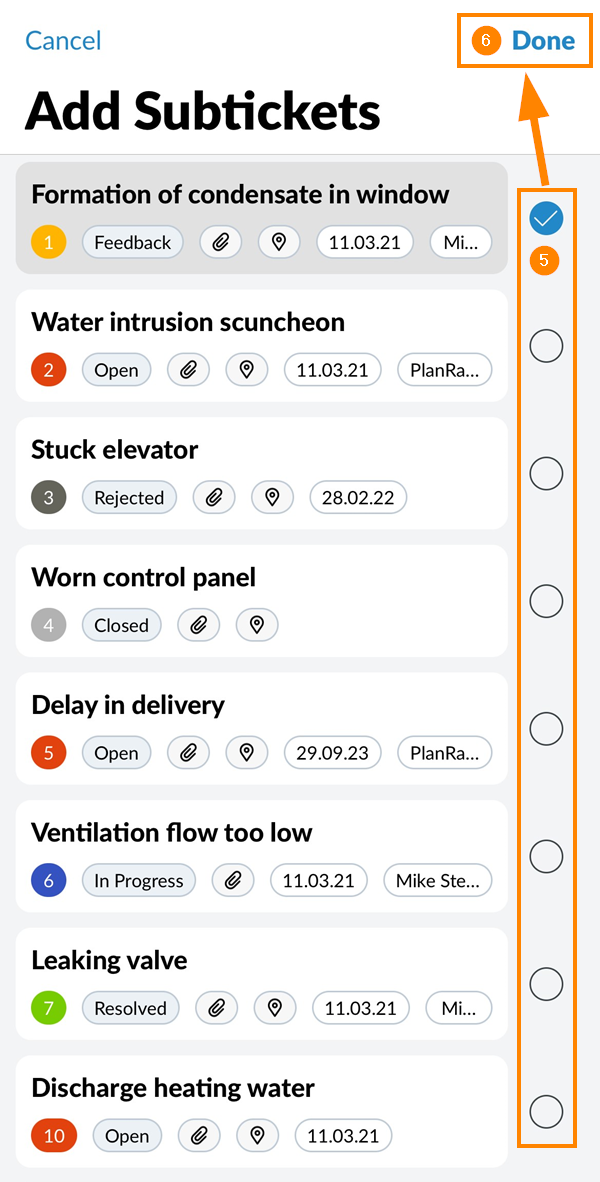The width and height of the screenshot is (600, 1182).
Task: Select the Stuck elevator ticket checkbox
Action: point(546,473)
